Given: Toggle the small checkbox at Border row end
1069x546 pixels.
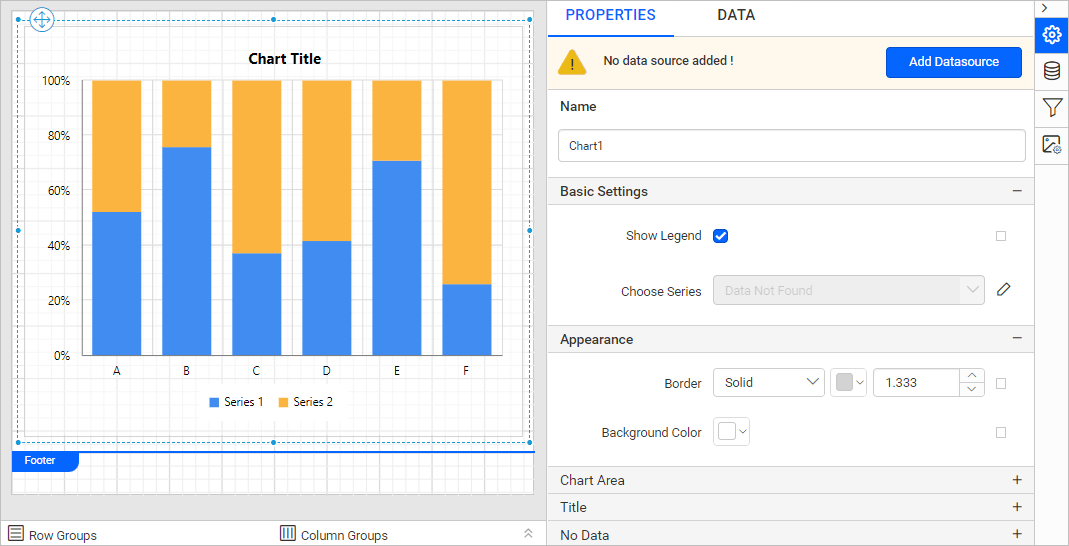Looking at the screenshot, I should [1001, 383].
